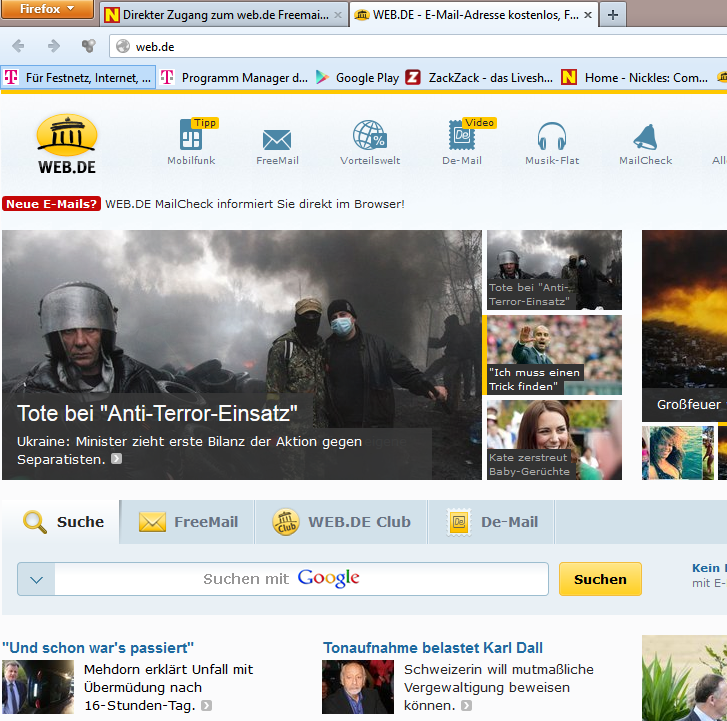Open the Und schon war's passiert headline

click(98, 647)
